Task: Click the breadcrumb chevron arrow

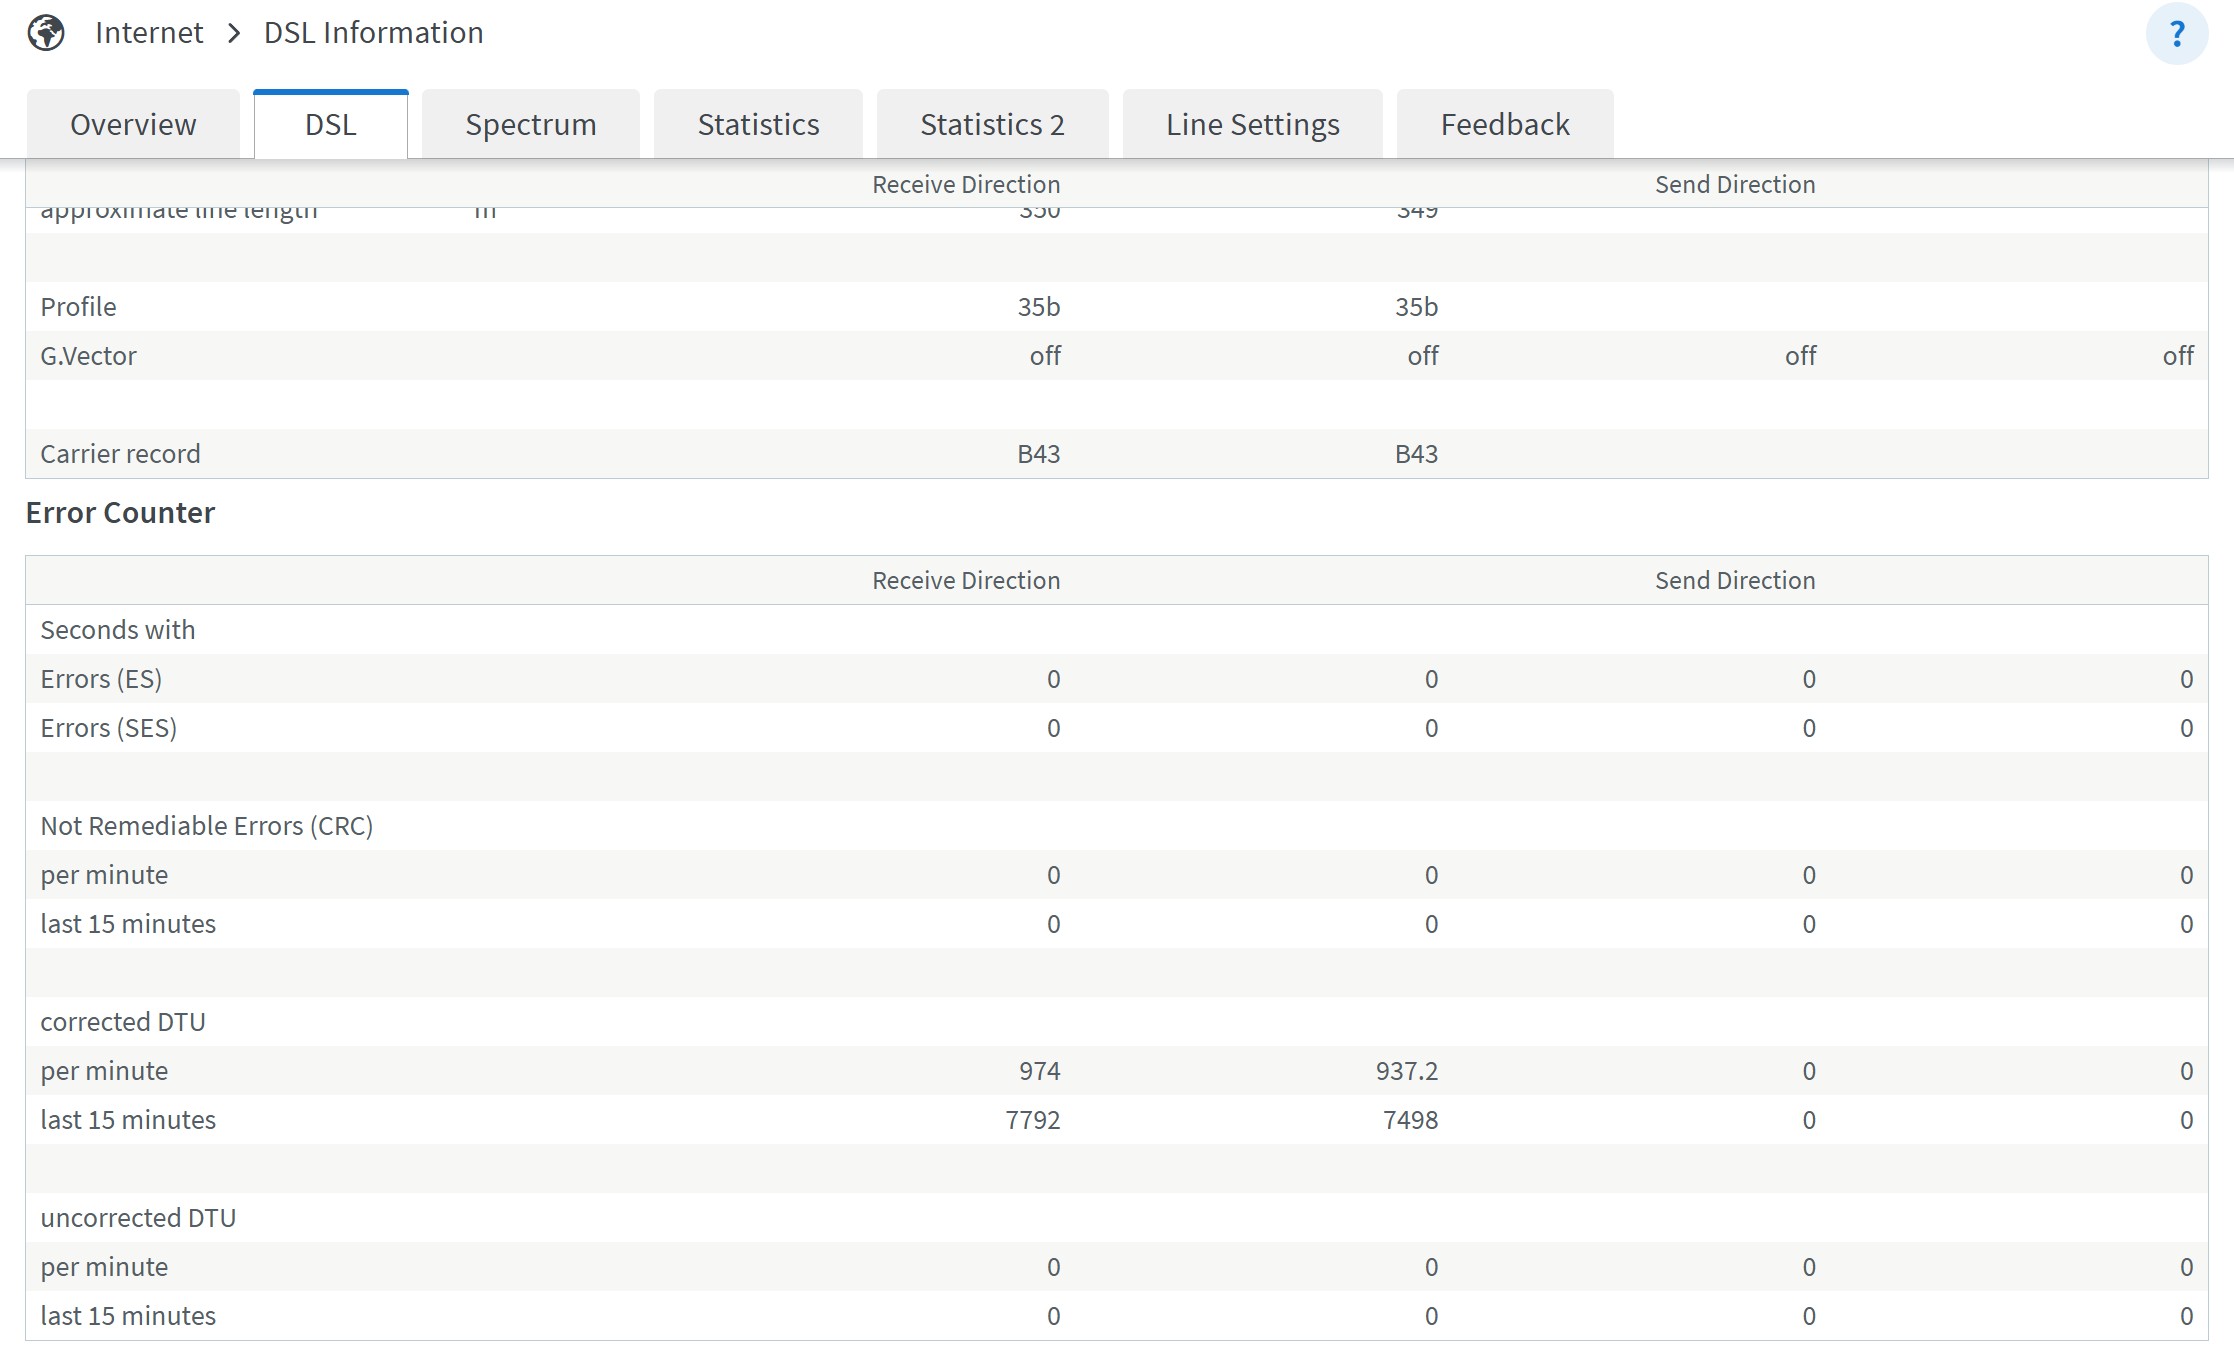Action: pyautogui.click(x=234, y=34)
